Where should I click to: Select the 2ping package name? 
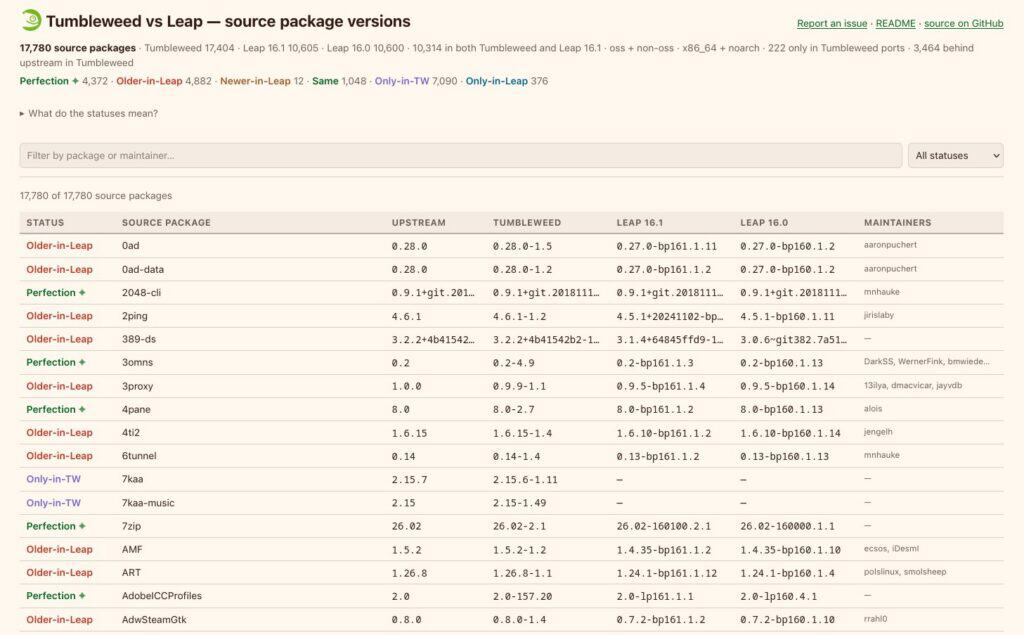pos(135,316)
